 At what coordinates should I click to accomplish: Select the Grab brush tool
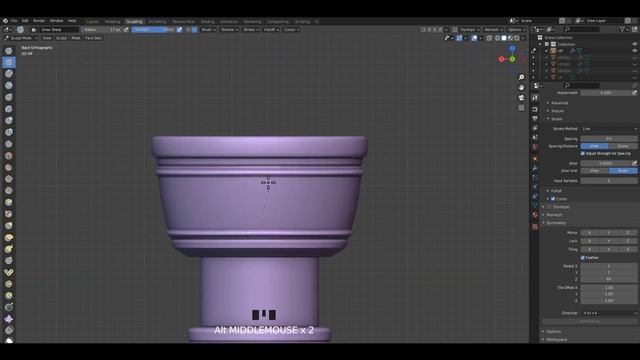[9, 226]
